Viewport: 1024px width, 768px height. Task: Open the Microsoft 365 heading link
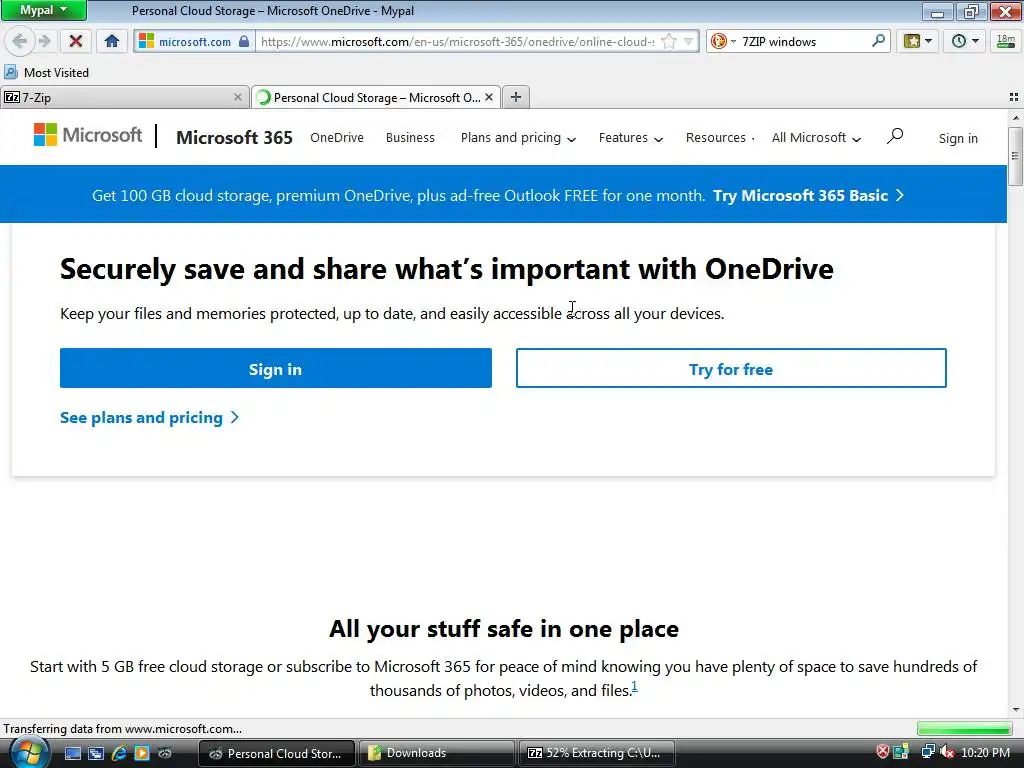click(234, 138)
